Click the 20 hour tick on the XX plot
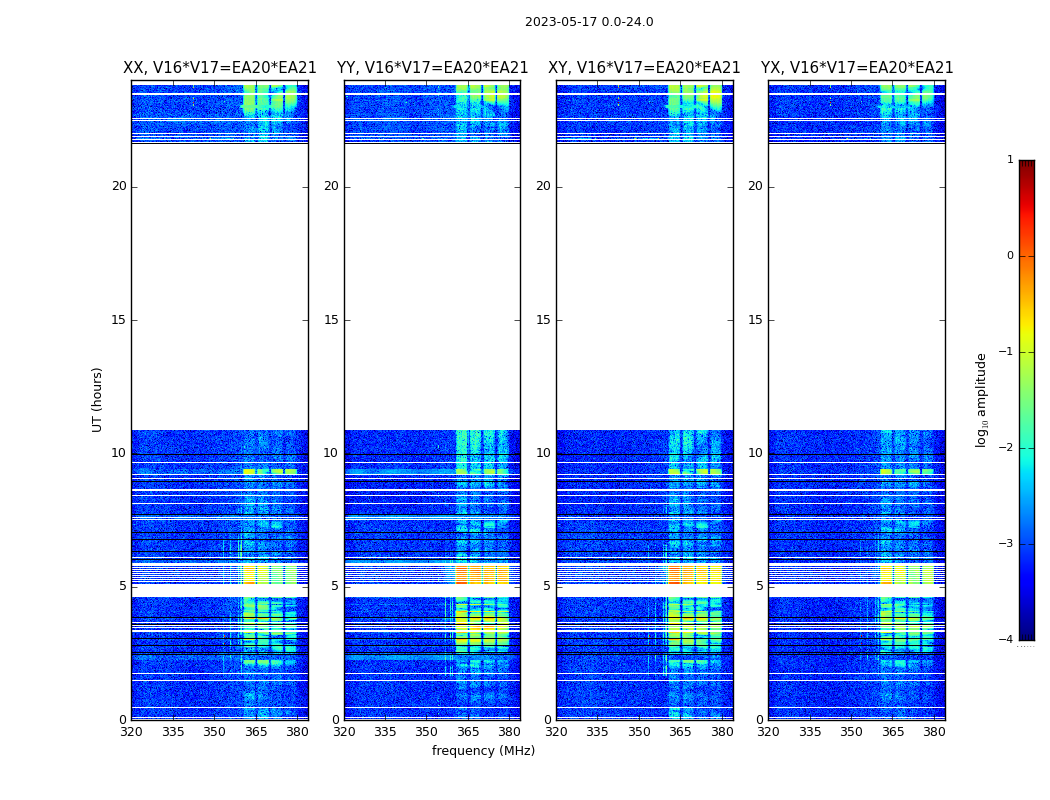Image resolution: width=1050 pixels, height=800 pixels. coord(119,186)
